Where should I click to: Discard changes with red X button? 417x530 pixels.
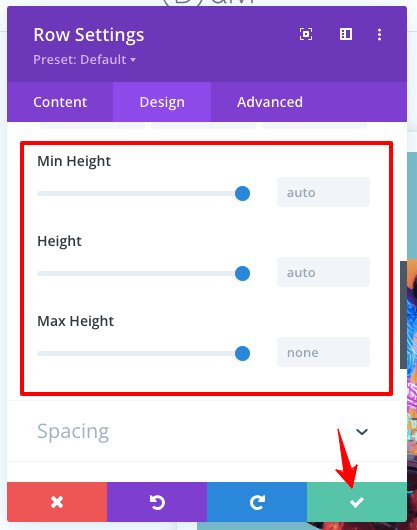pos(57,502)
